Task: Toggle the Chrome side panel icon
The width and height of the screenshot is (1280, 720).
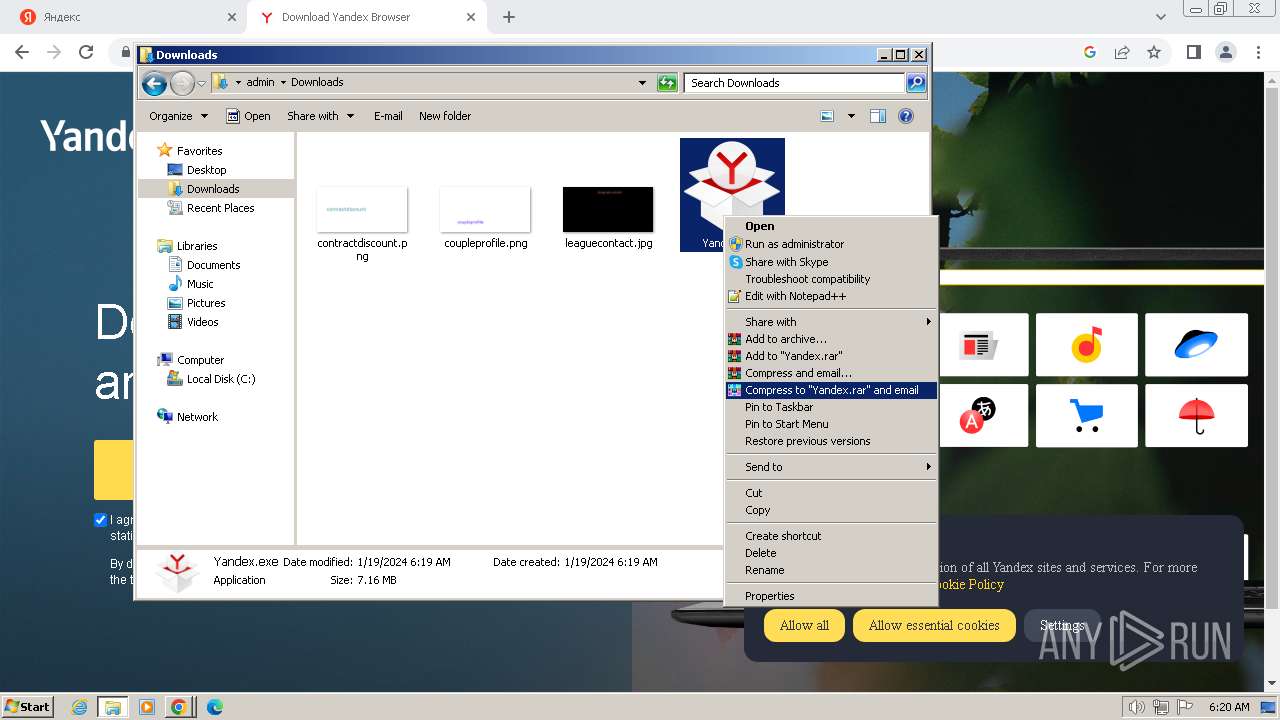Action: [1193, 52]
